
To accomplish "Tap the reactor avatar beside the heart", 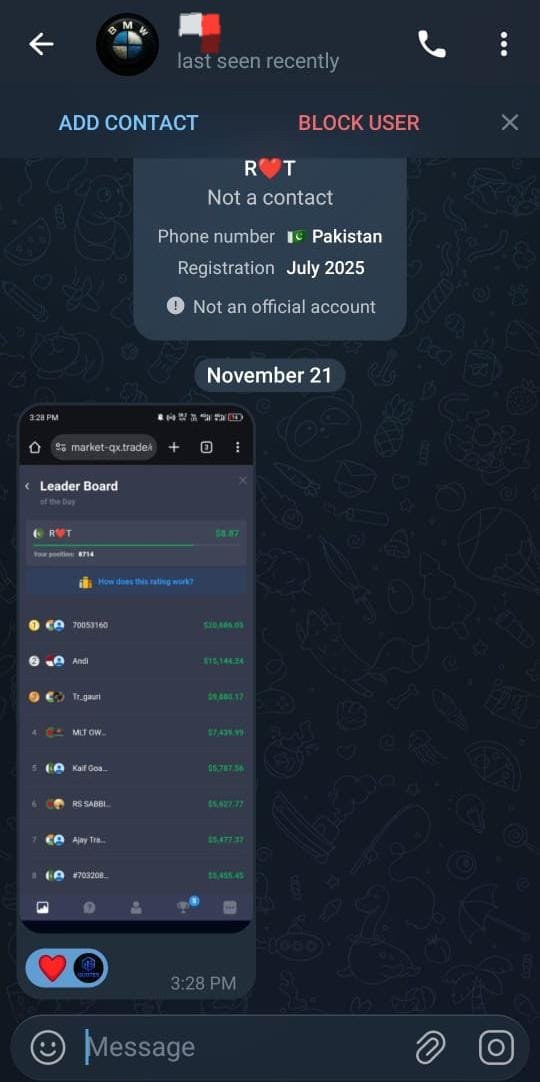I will 88,968.
